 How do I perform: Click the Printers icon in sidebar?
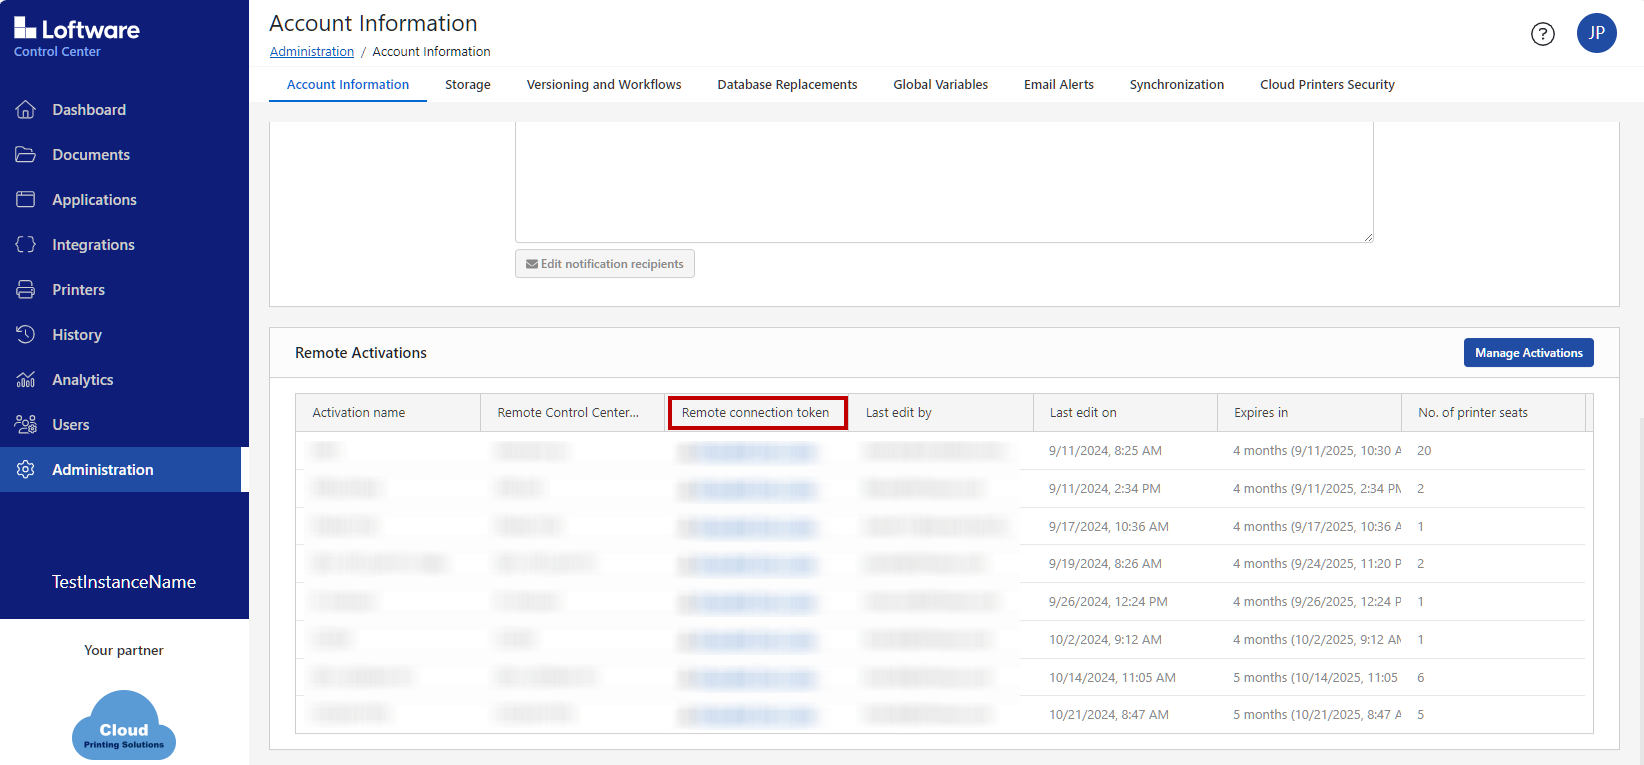[26, 290]
